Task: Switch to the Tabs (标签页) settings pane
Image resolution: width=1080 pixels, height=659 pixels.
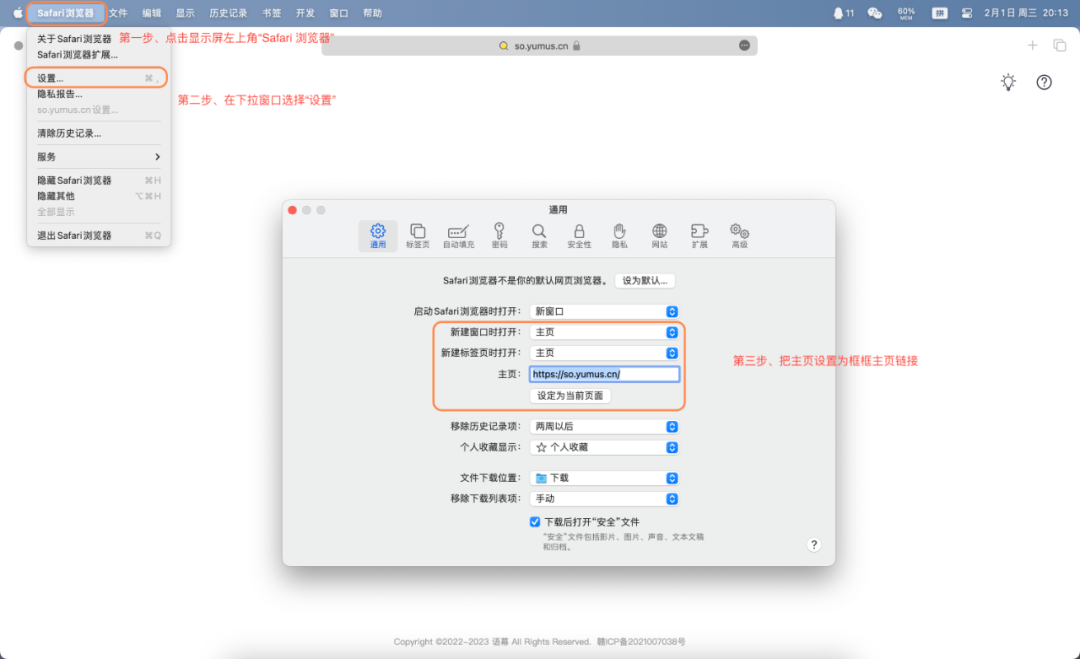Action: click(417, 236)
